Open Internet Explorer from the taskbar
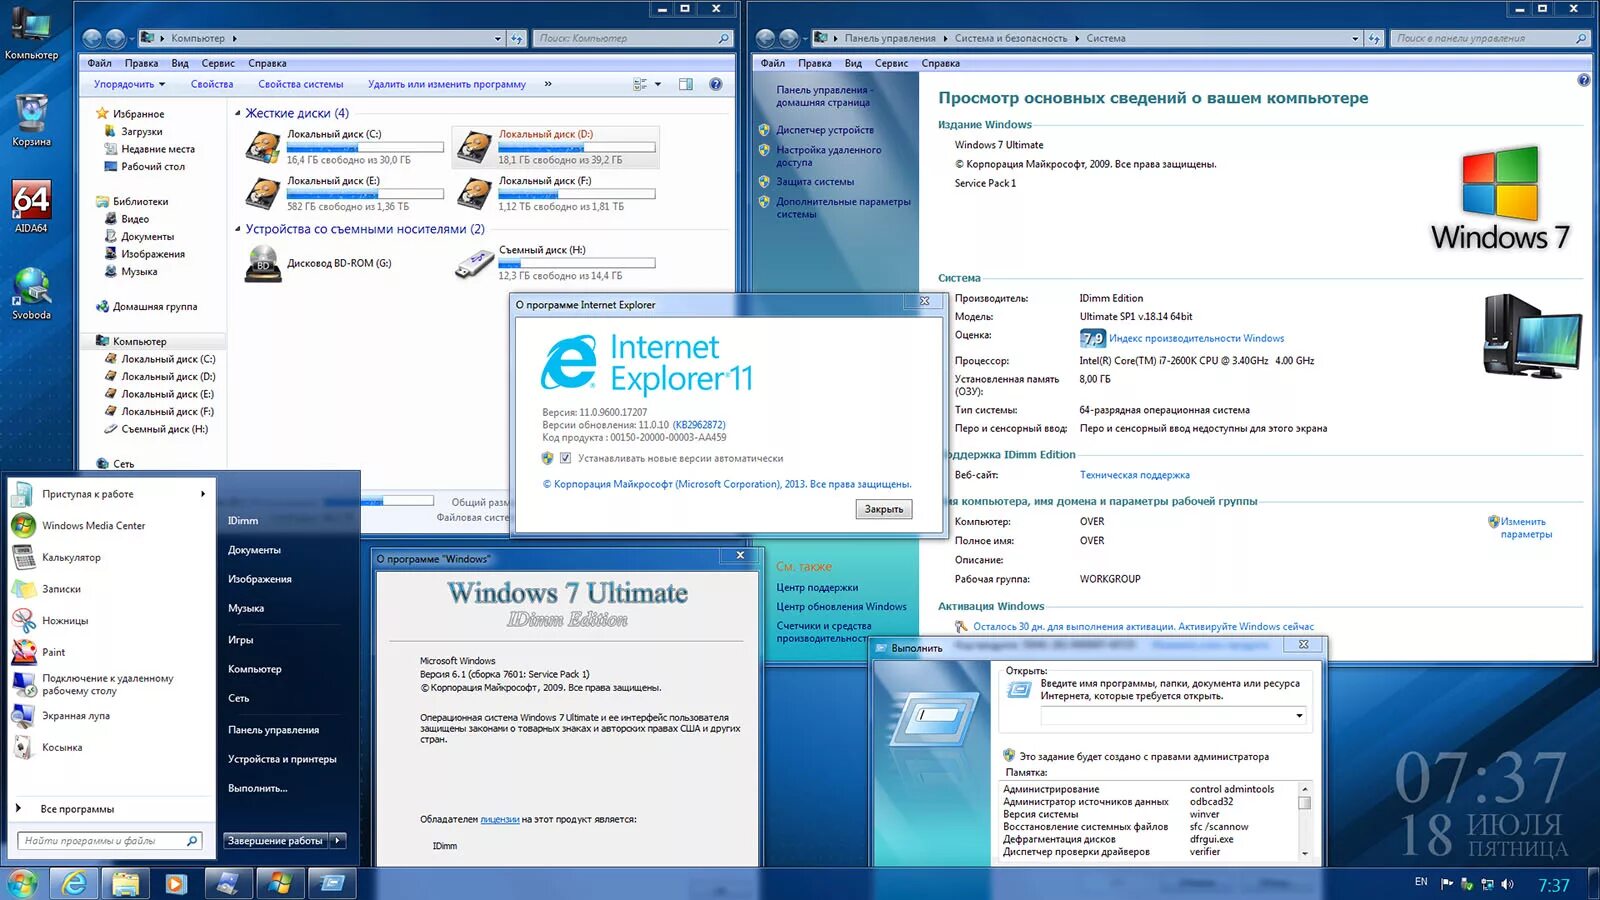The height and width of the screenshot is (900, 1600). pos(75,883)
